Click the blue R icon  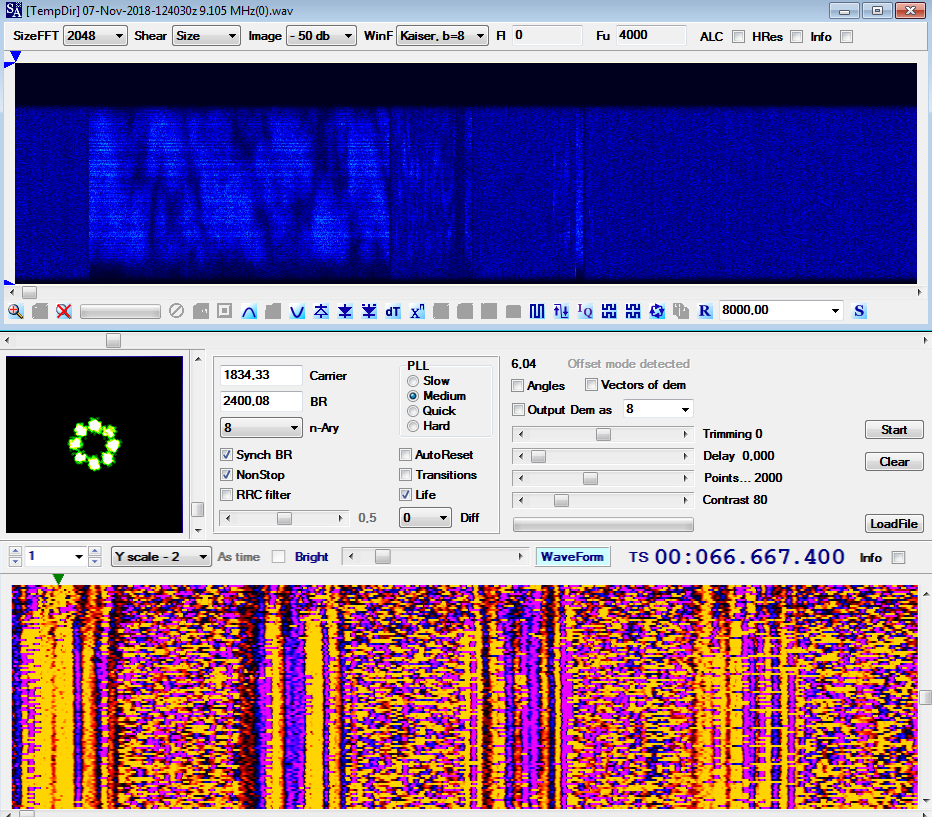click(705, 311)
